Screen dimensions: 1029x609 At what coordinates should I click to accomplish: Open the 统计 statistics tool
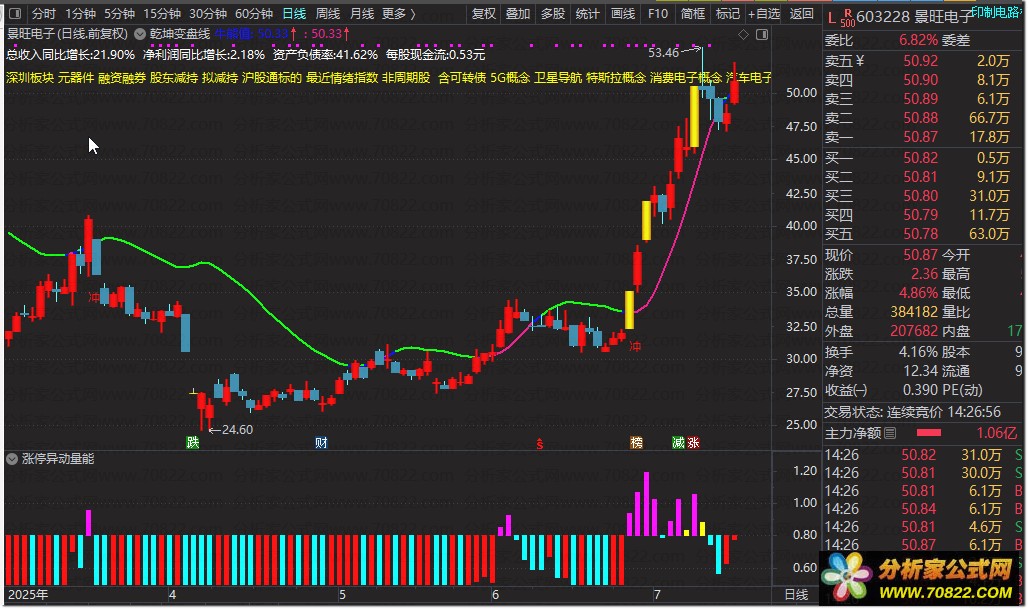[x=587, y=13]
